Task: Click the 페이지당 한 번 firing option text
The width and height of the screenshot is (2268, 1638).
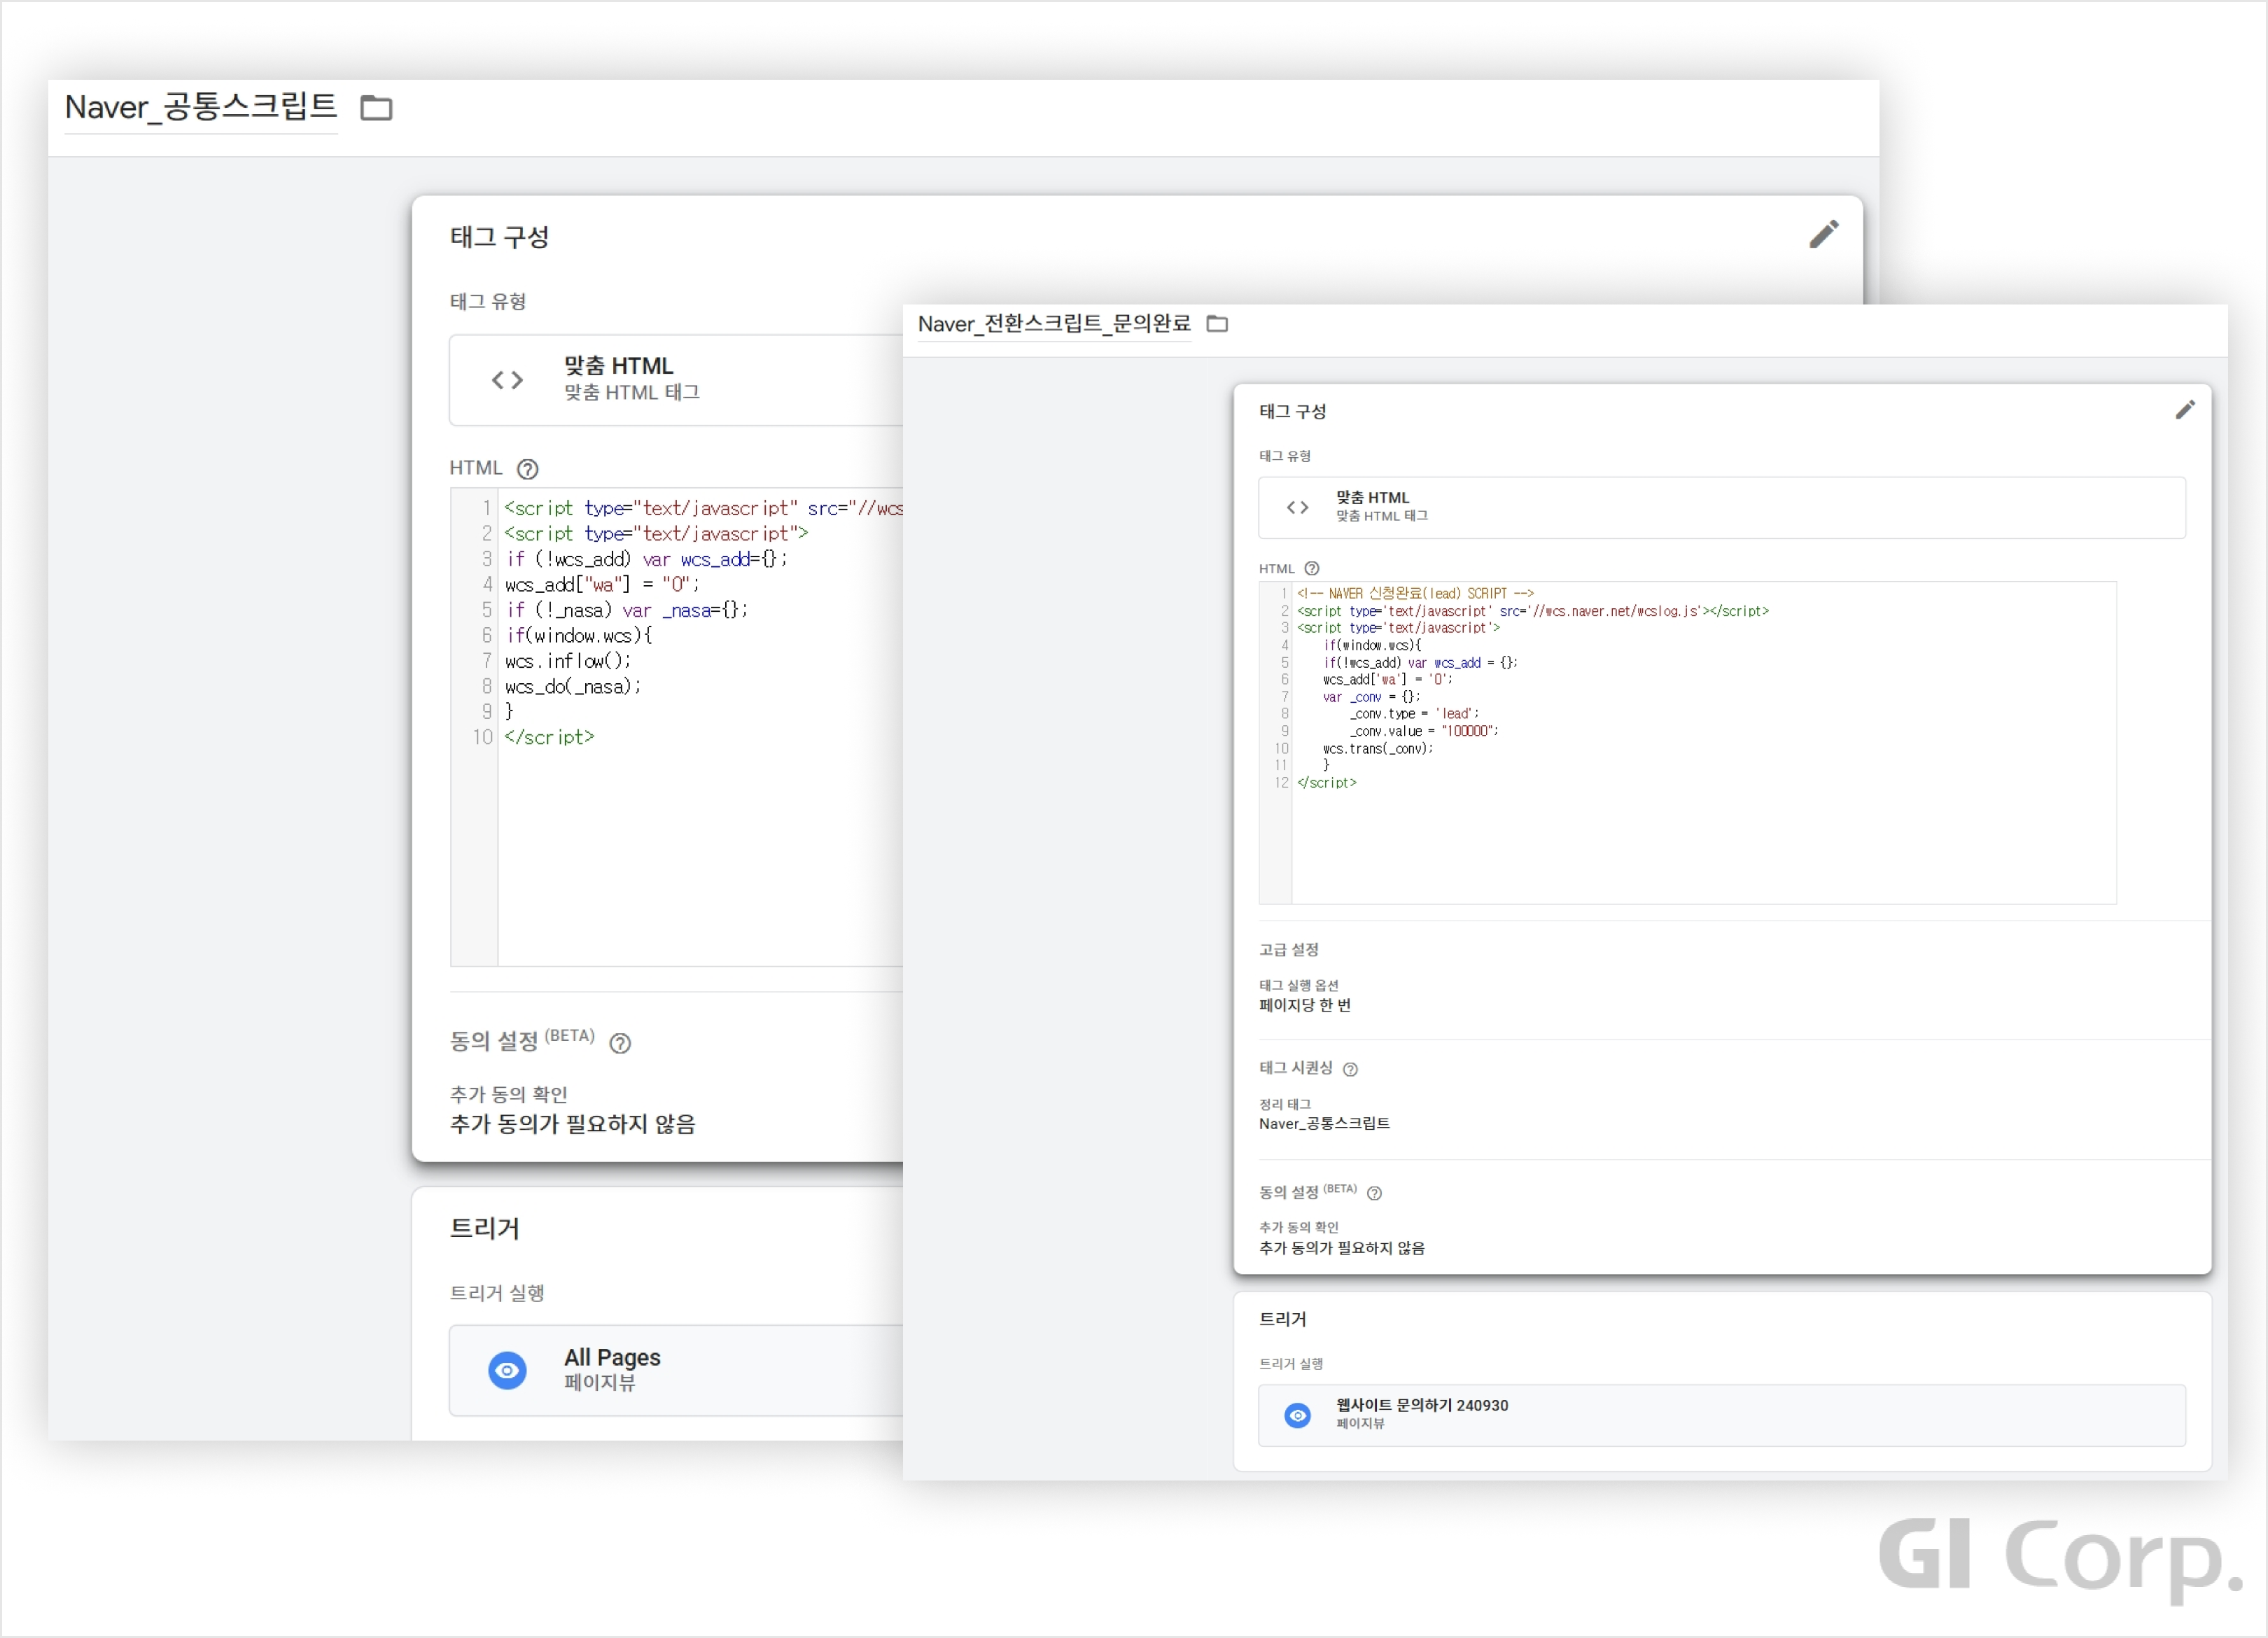Action: (x=1305, y=1006)
